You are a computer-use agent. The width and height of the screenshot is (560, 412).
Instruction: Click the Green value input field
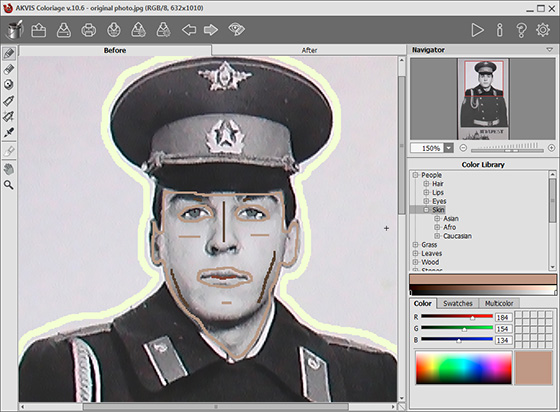tap(504, 329)
